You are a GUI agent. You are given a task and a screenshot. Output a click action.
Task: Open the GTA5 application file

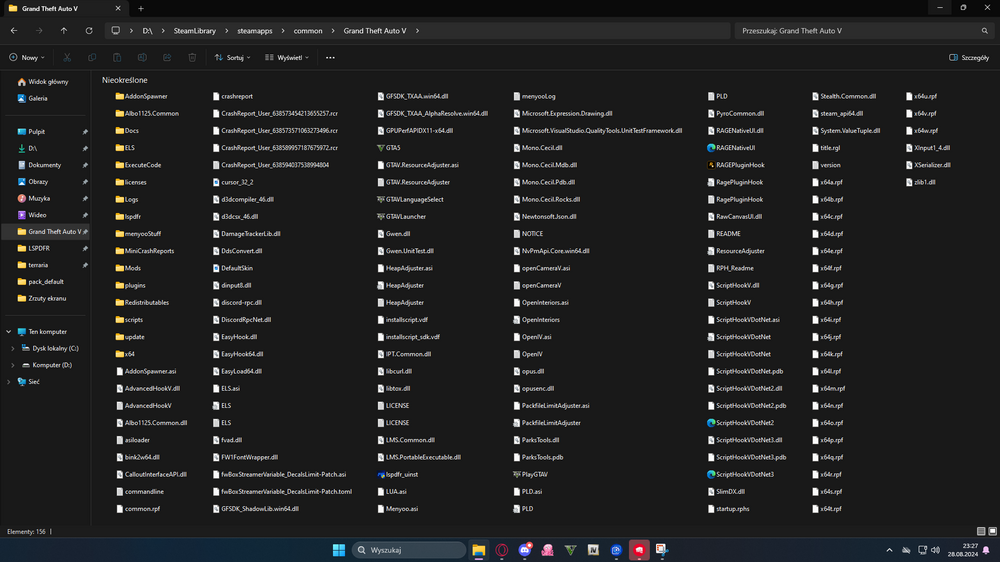click(x=393, y=148)
